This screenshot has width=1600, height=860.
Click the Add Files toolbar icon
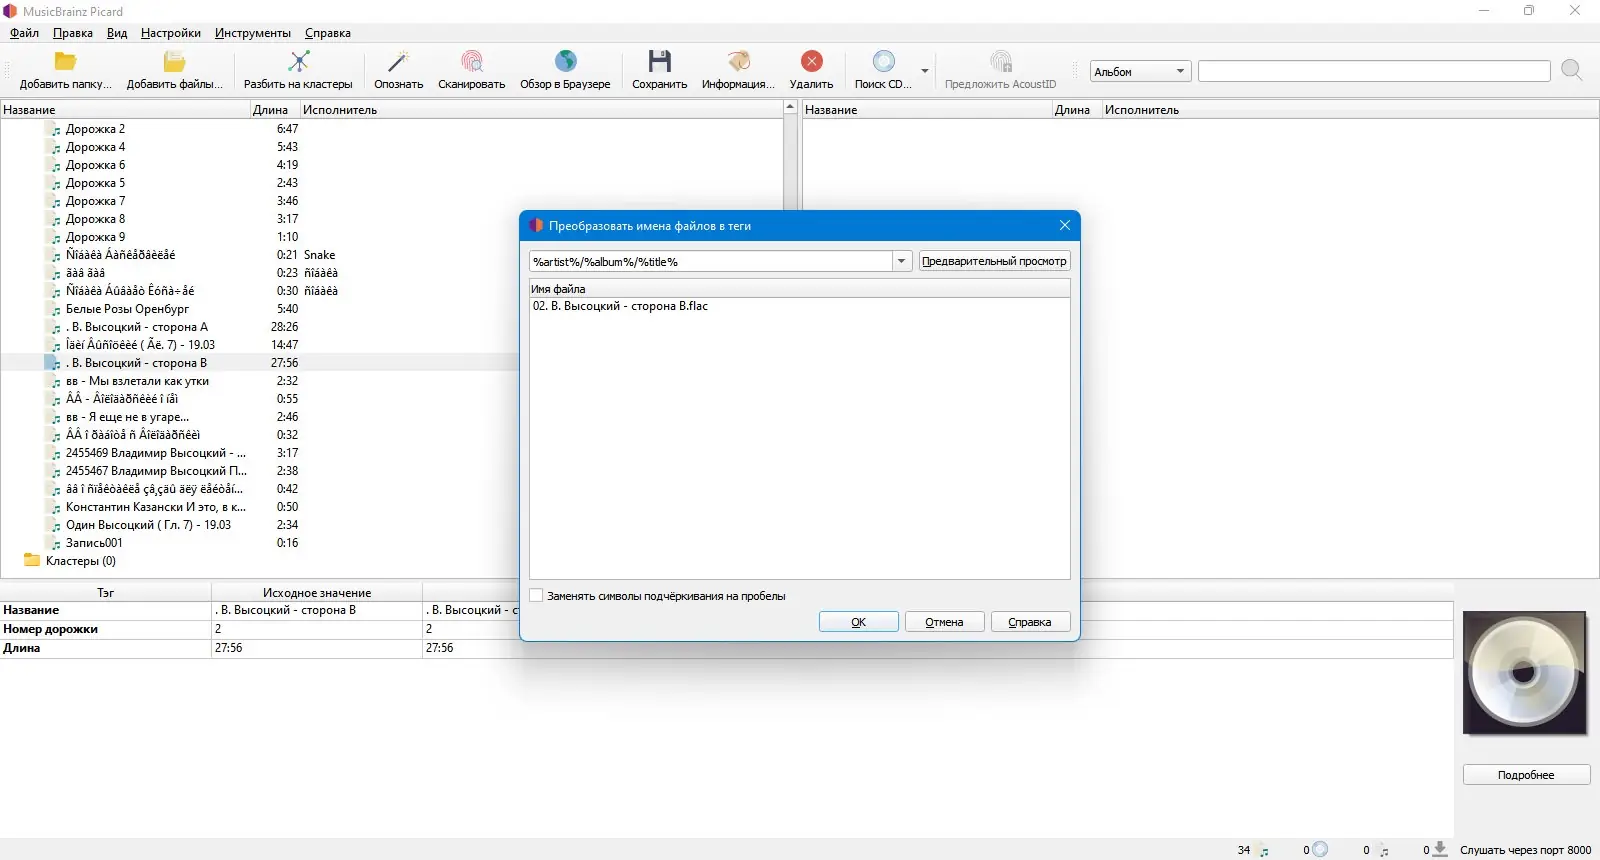174,62
